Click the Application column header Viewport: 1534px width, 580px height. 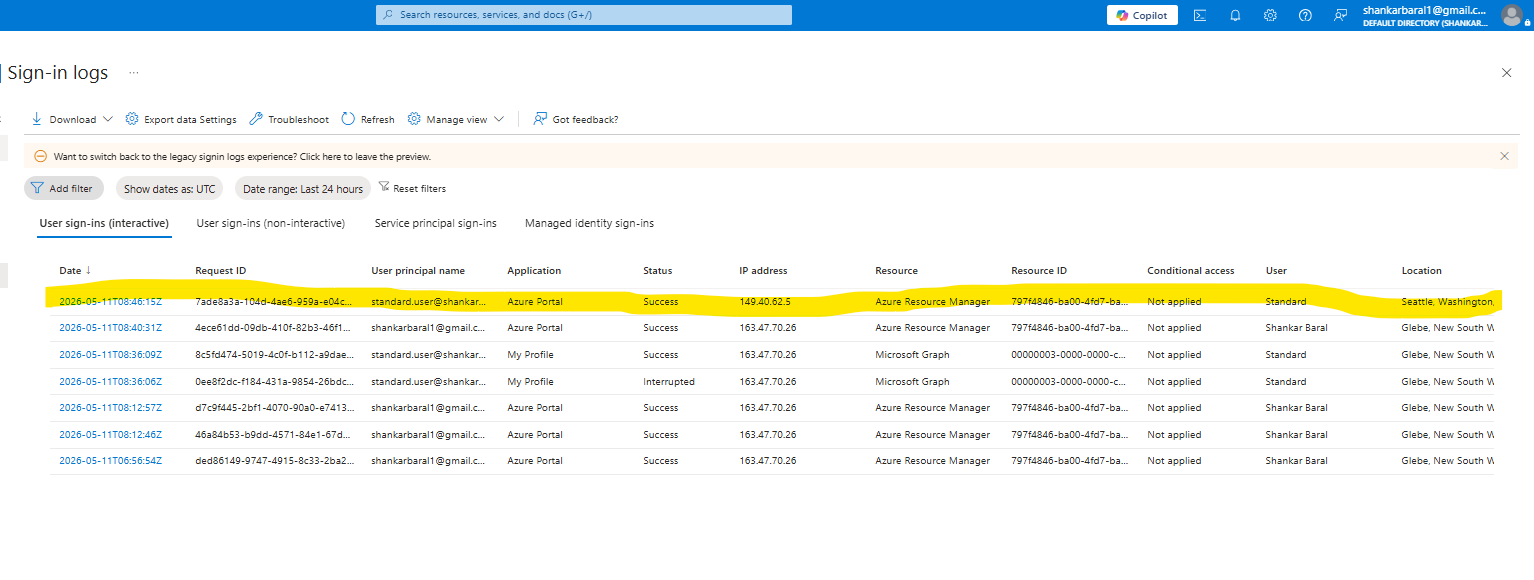click(x=534, y=270)
